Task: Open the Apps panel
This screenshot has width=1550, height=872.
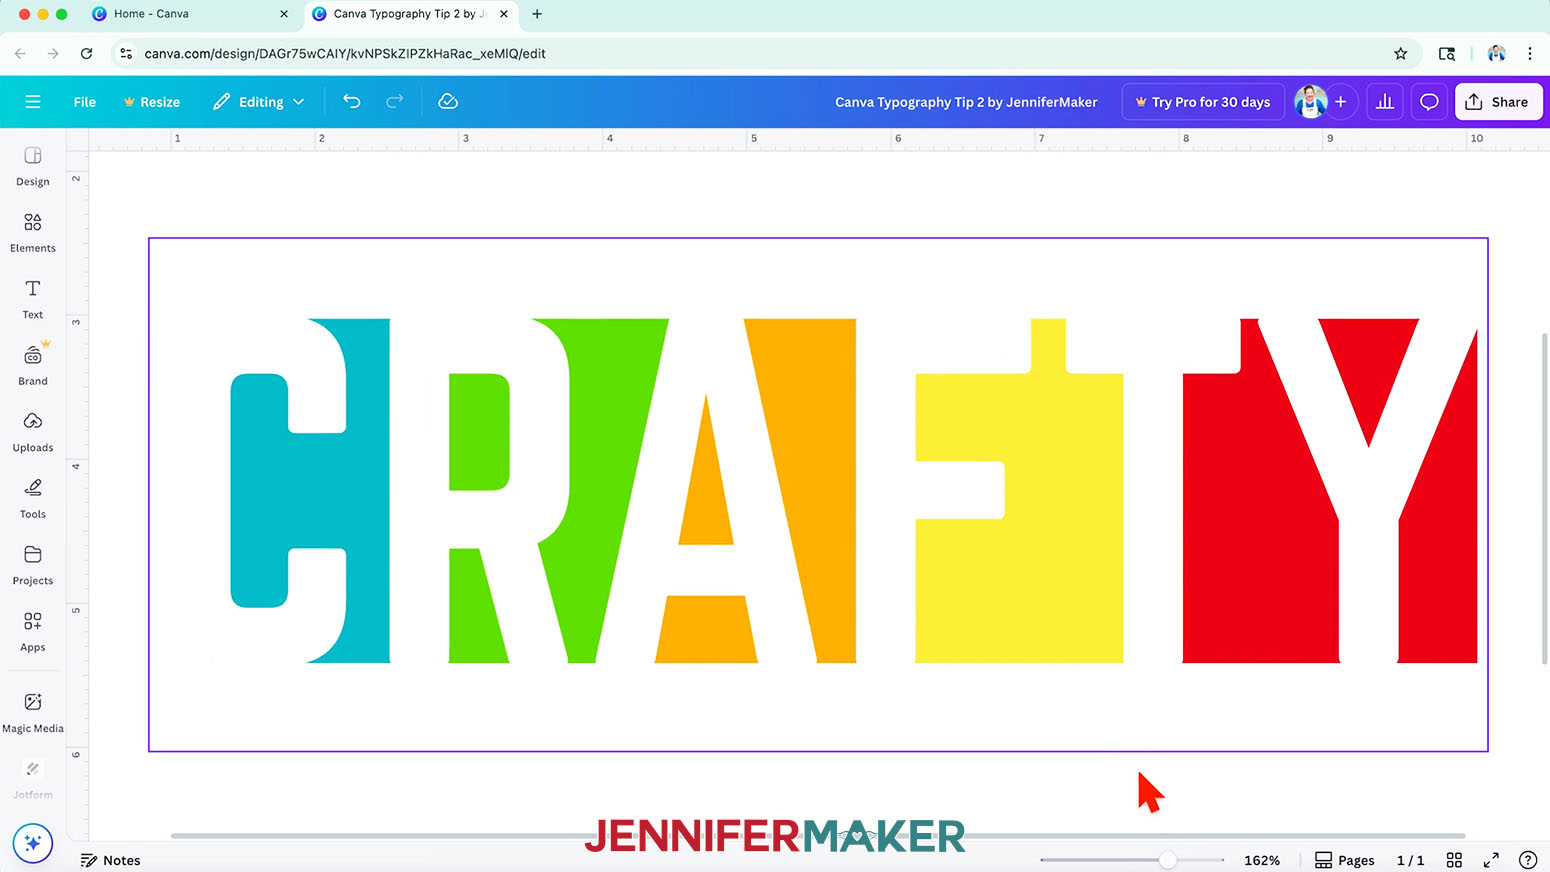Action: [33, 632]
